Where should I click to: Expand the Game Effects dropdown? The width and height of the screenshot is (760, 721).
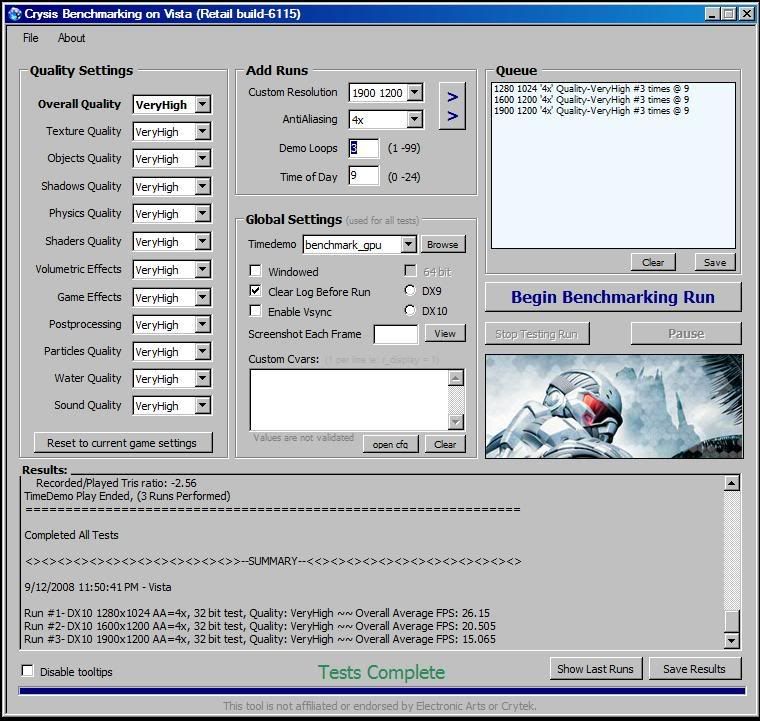[x=203, y=298]
